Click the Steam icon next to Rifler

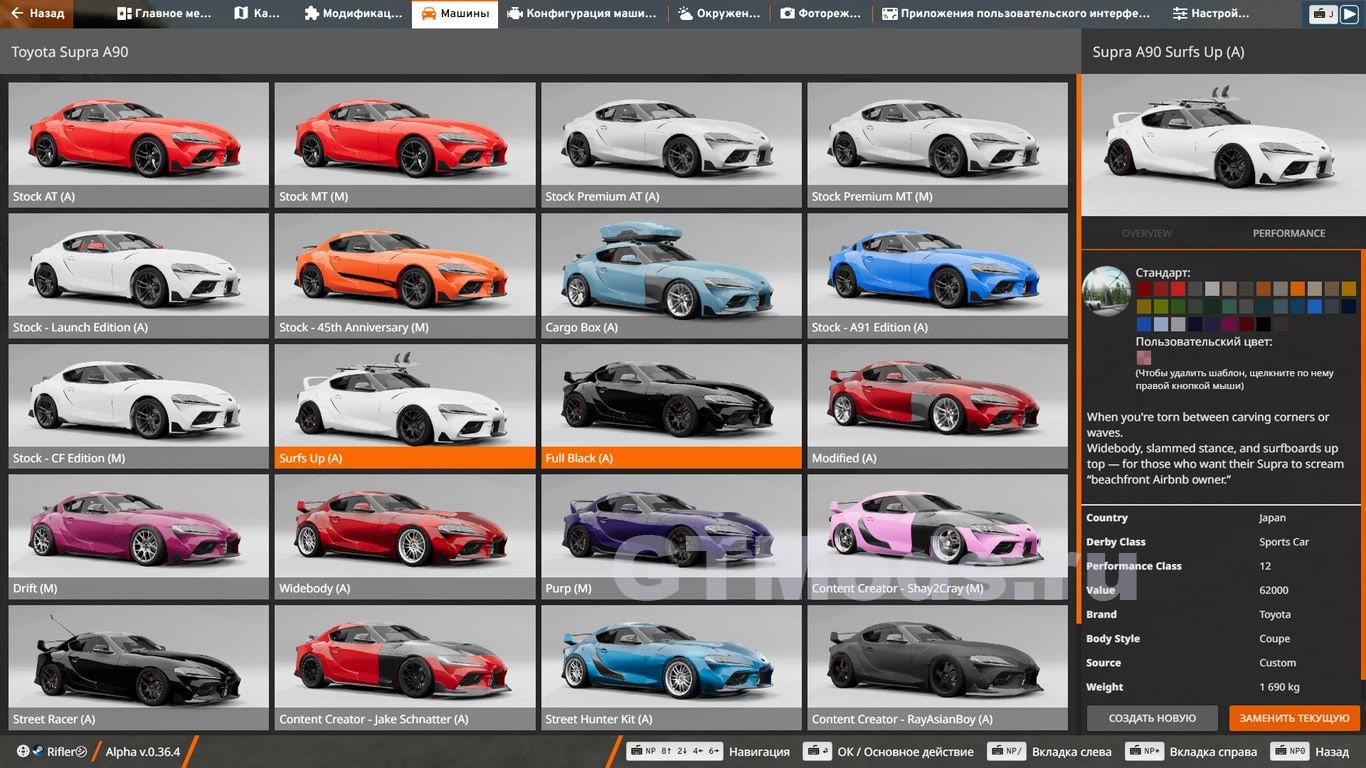tap(38, 751)
